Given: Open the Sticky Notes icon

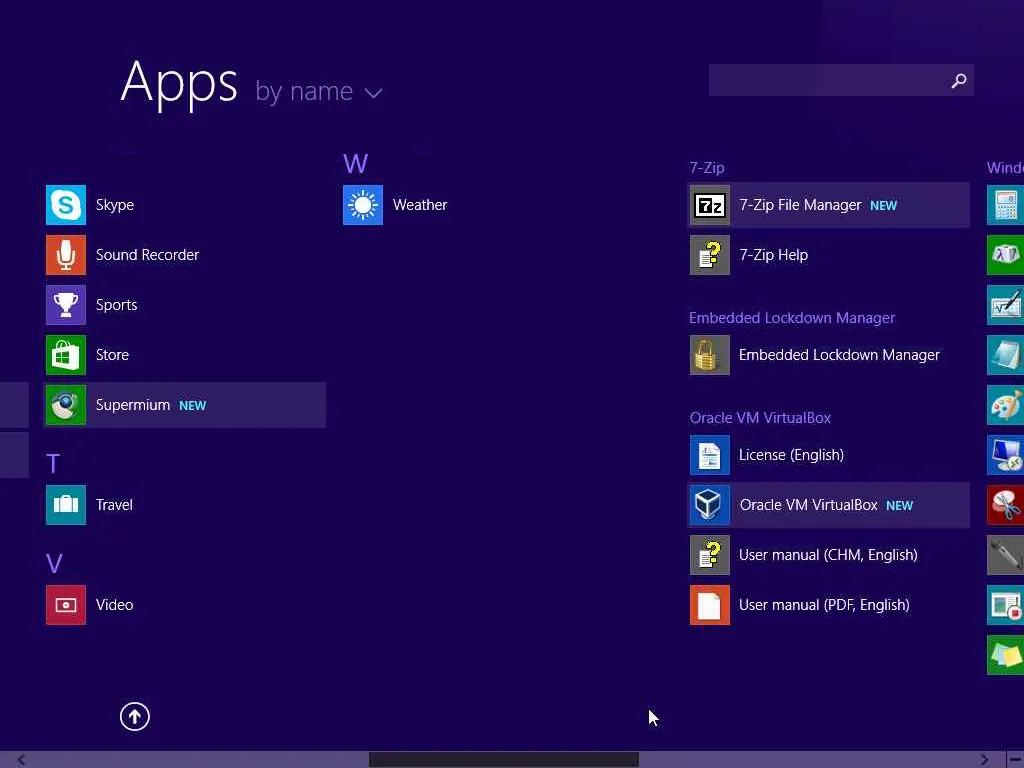Looking at the screenshot, I should point(1005,655).
